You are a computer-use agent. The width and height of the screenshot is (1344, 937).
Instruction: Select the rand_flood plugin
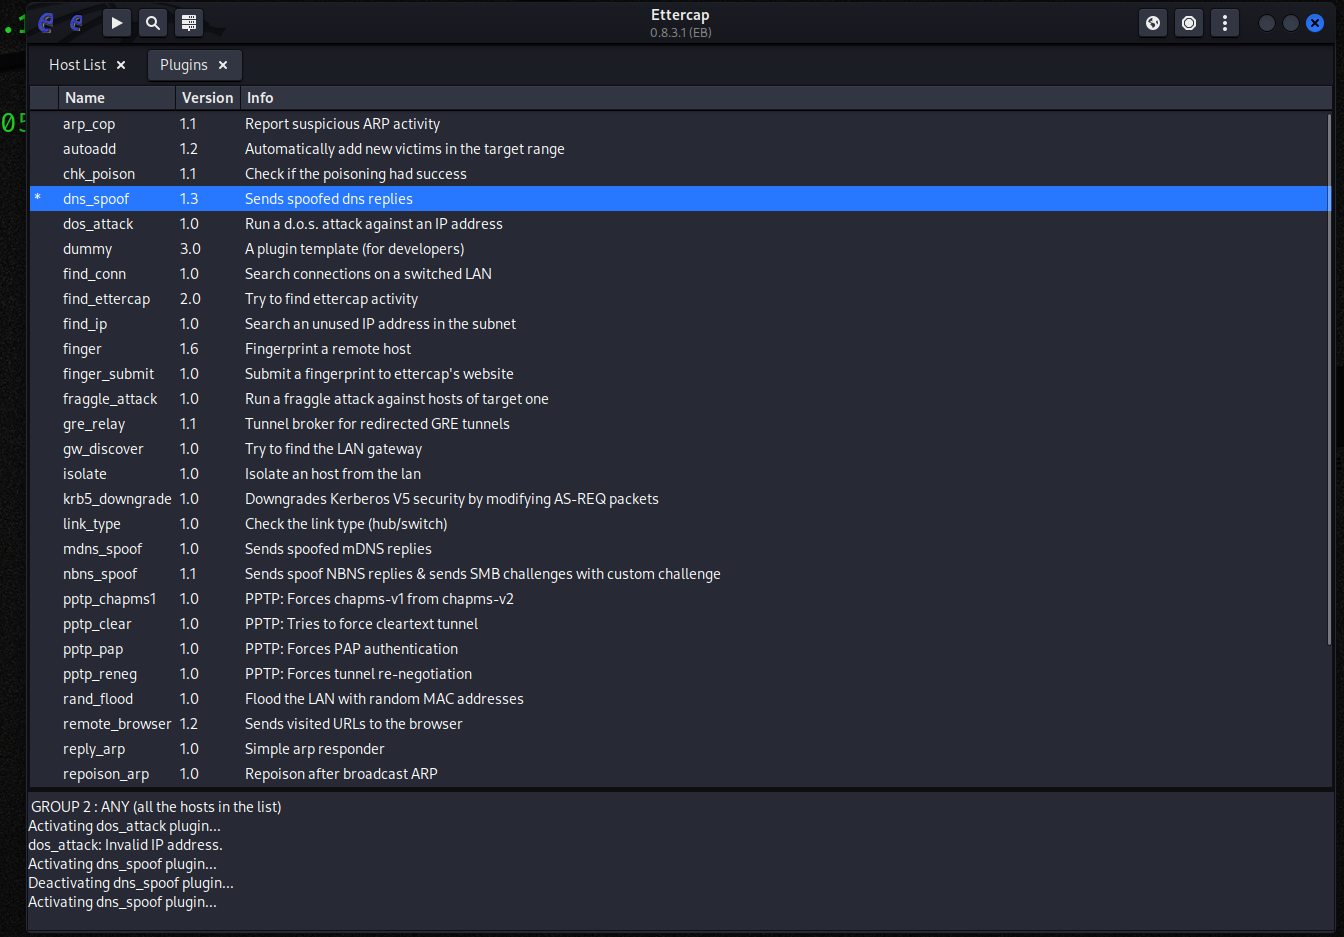click(680, 699)
